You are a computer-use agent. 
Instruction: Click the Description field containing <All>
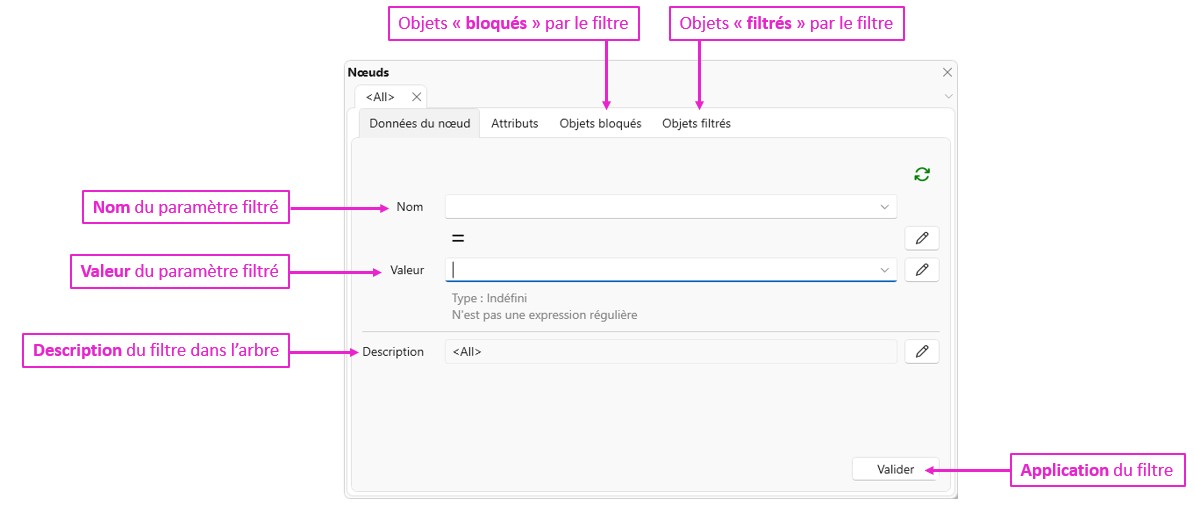coord(671,352)
